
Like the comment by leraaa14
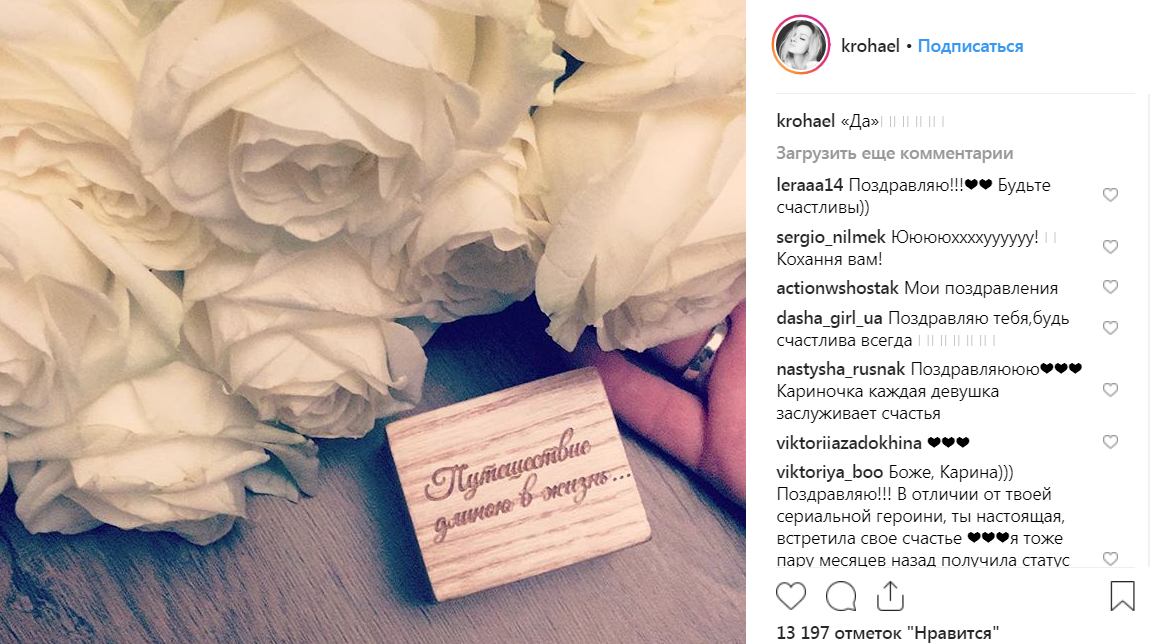tap(1110, 194)
